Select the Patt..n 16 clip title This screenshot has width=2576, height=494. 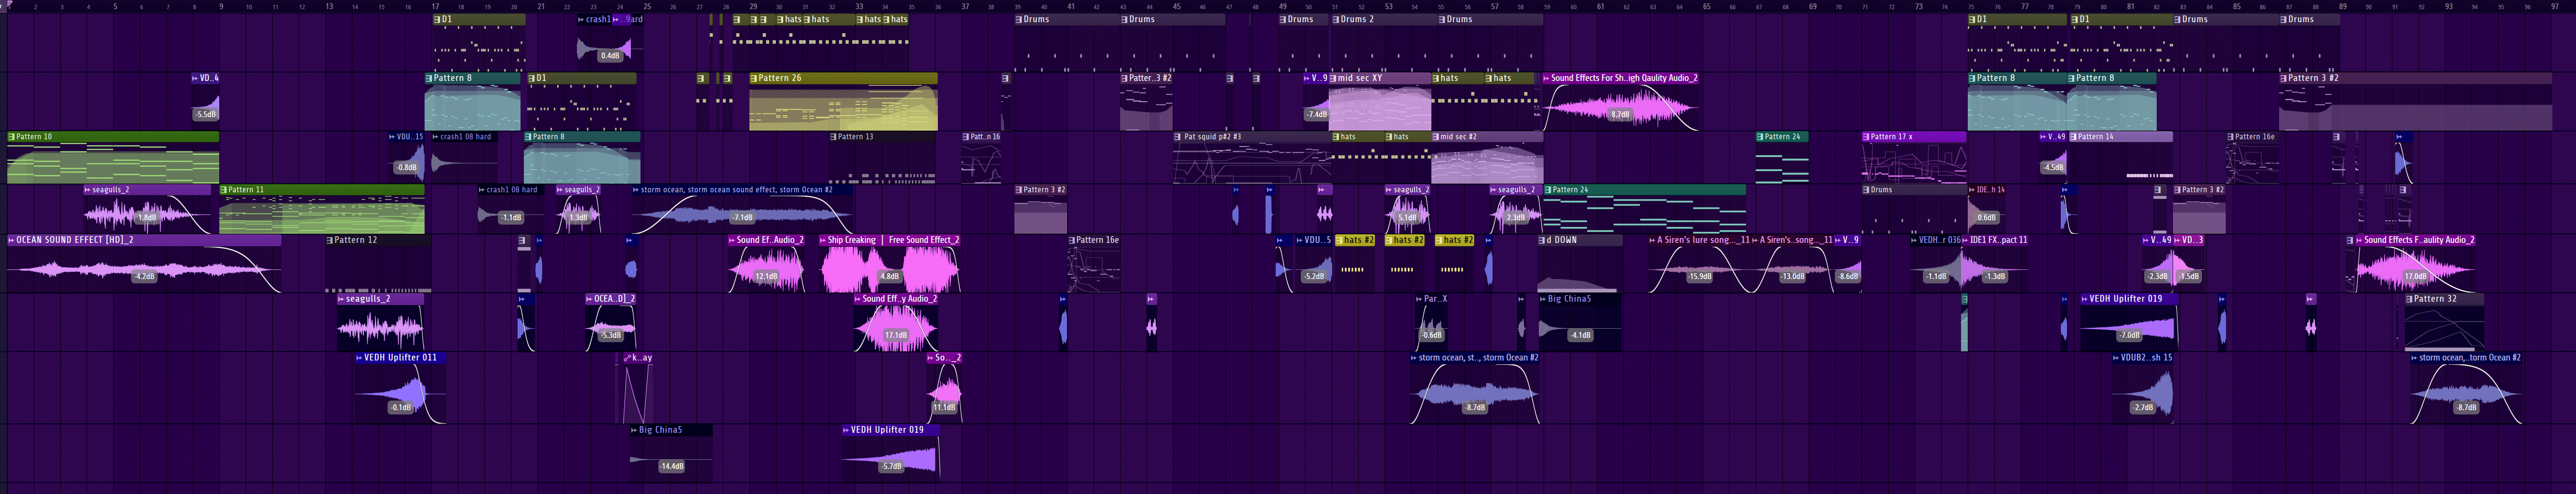(x=984, y=137)
